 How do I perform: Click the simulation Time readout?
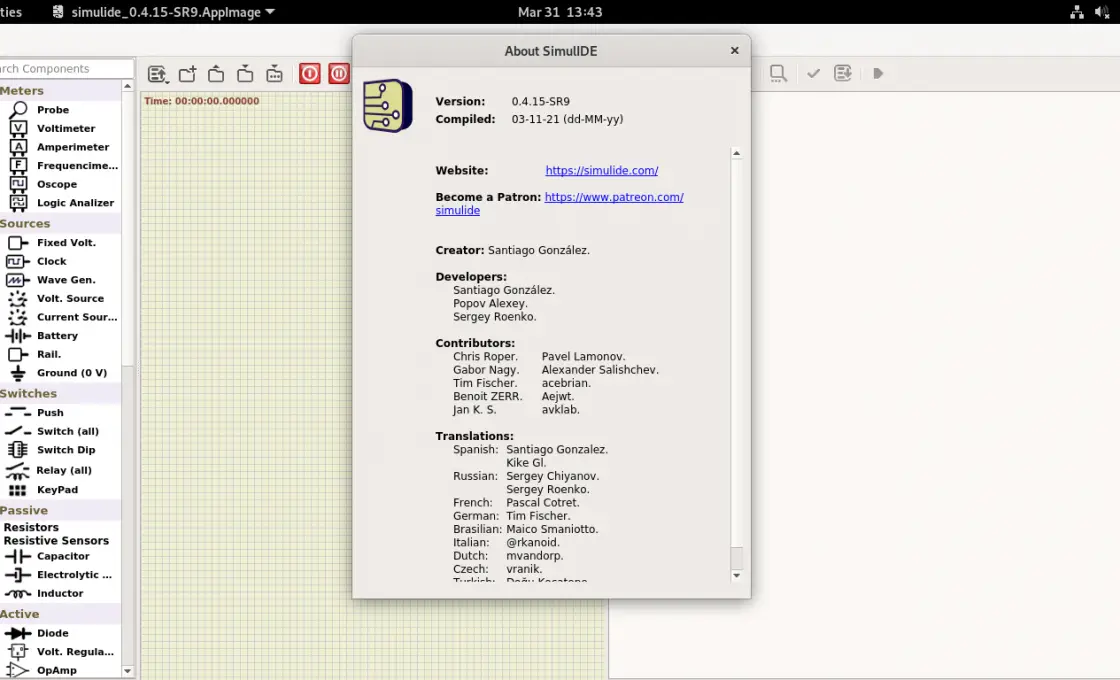pyautogui.click(x=201, y=101)
